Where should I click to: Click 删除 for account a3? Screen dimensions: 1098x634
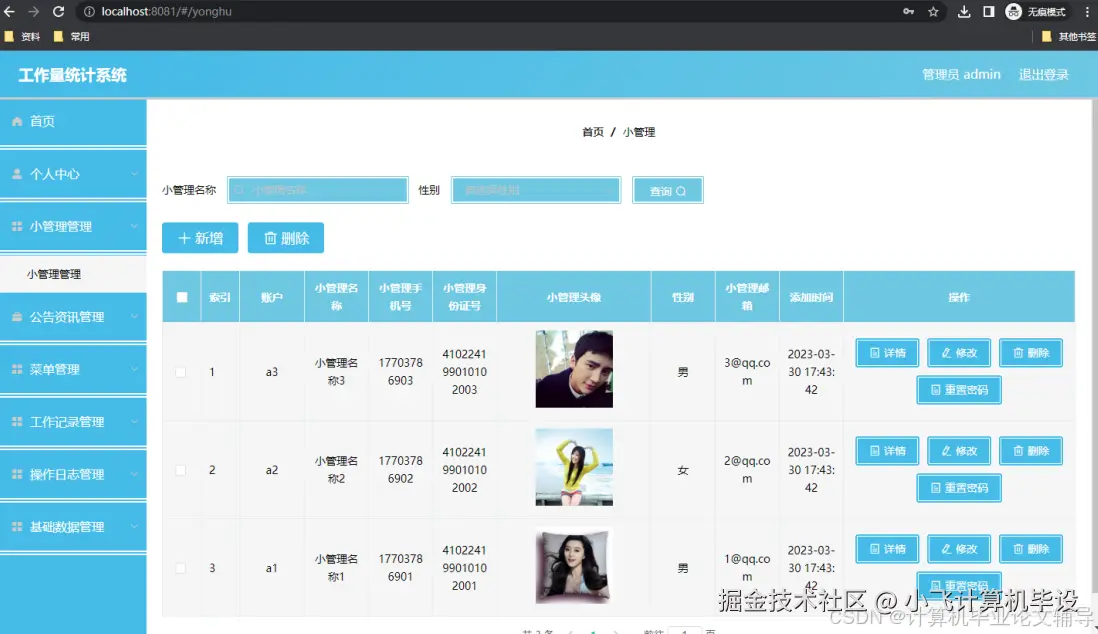point(1031,353)
